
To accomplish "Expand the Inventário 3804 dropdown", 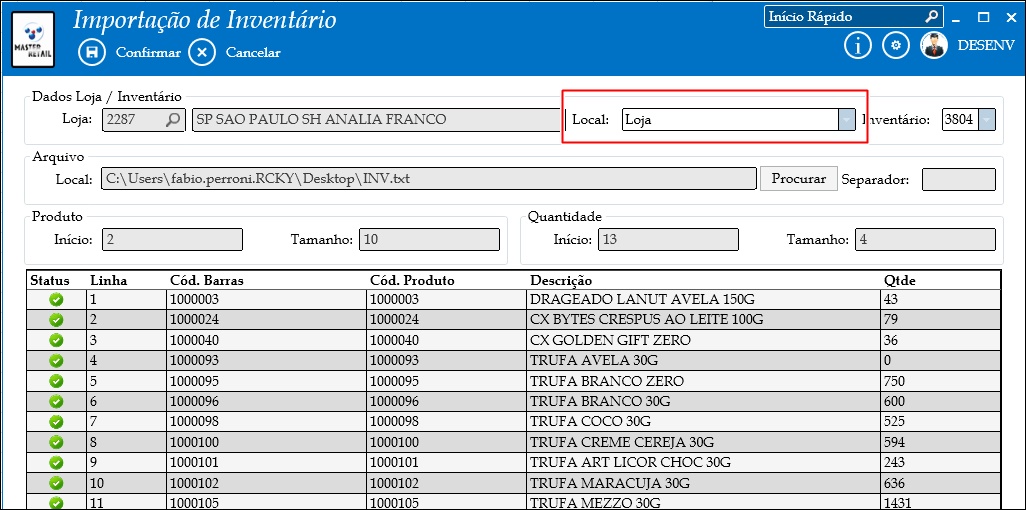I will click(x=987, y=120).
